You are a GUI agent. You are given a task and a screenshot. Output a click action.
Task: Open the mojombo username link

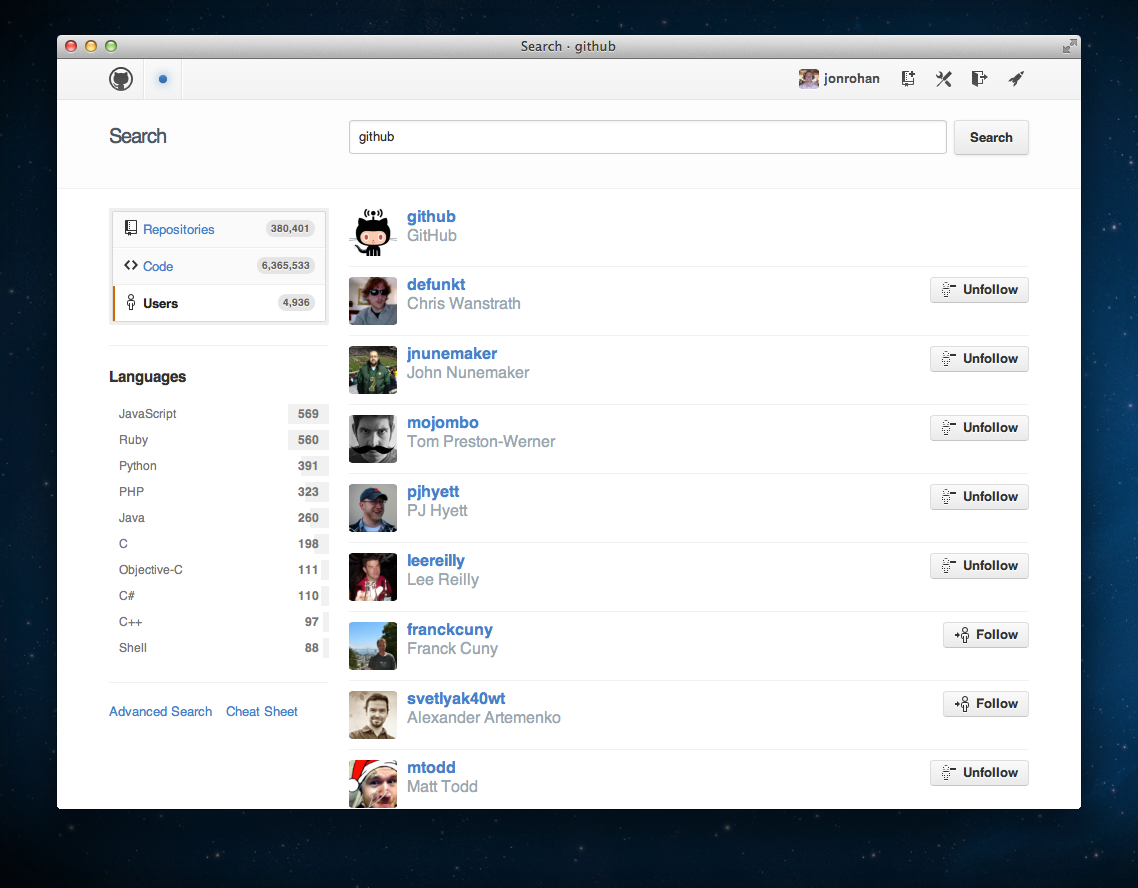pyautogui.click(x=442, y=422)
